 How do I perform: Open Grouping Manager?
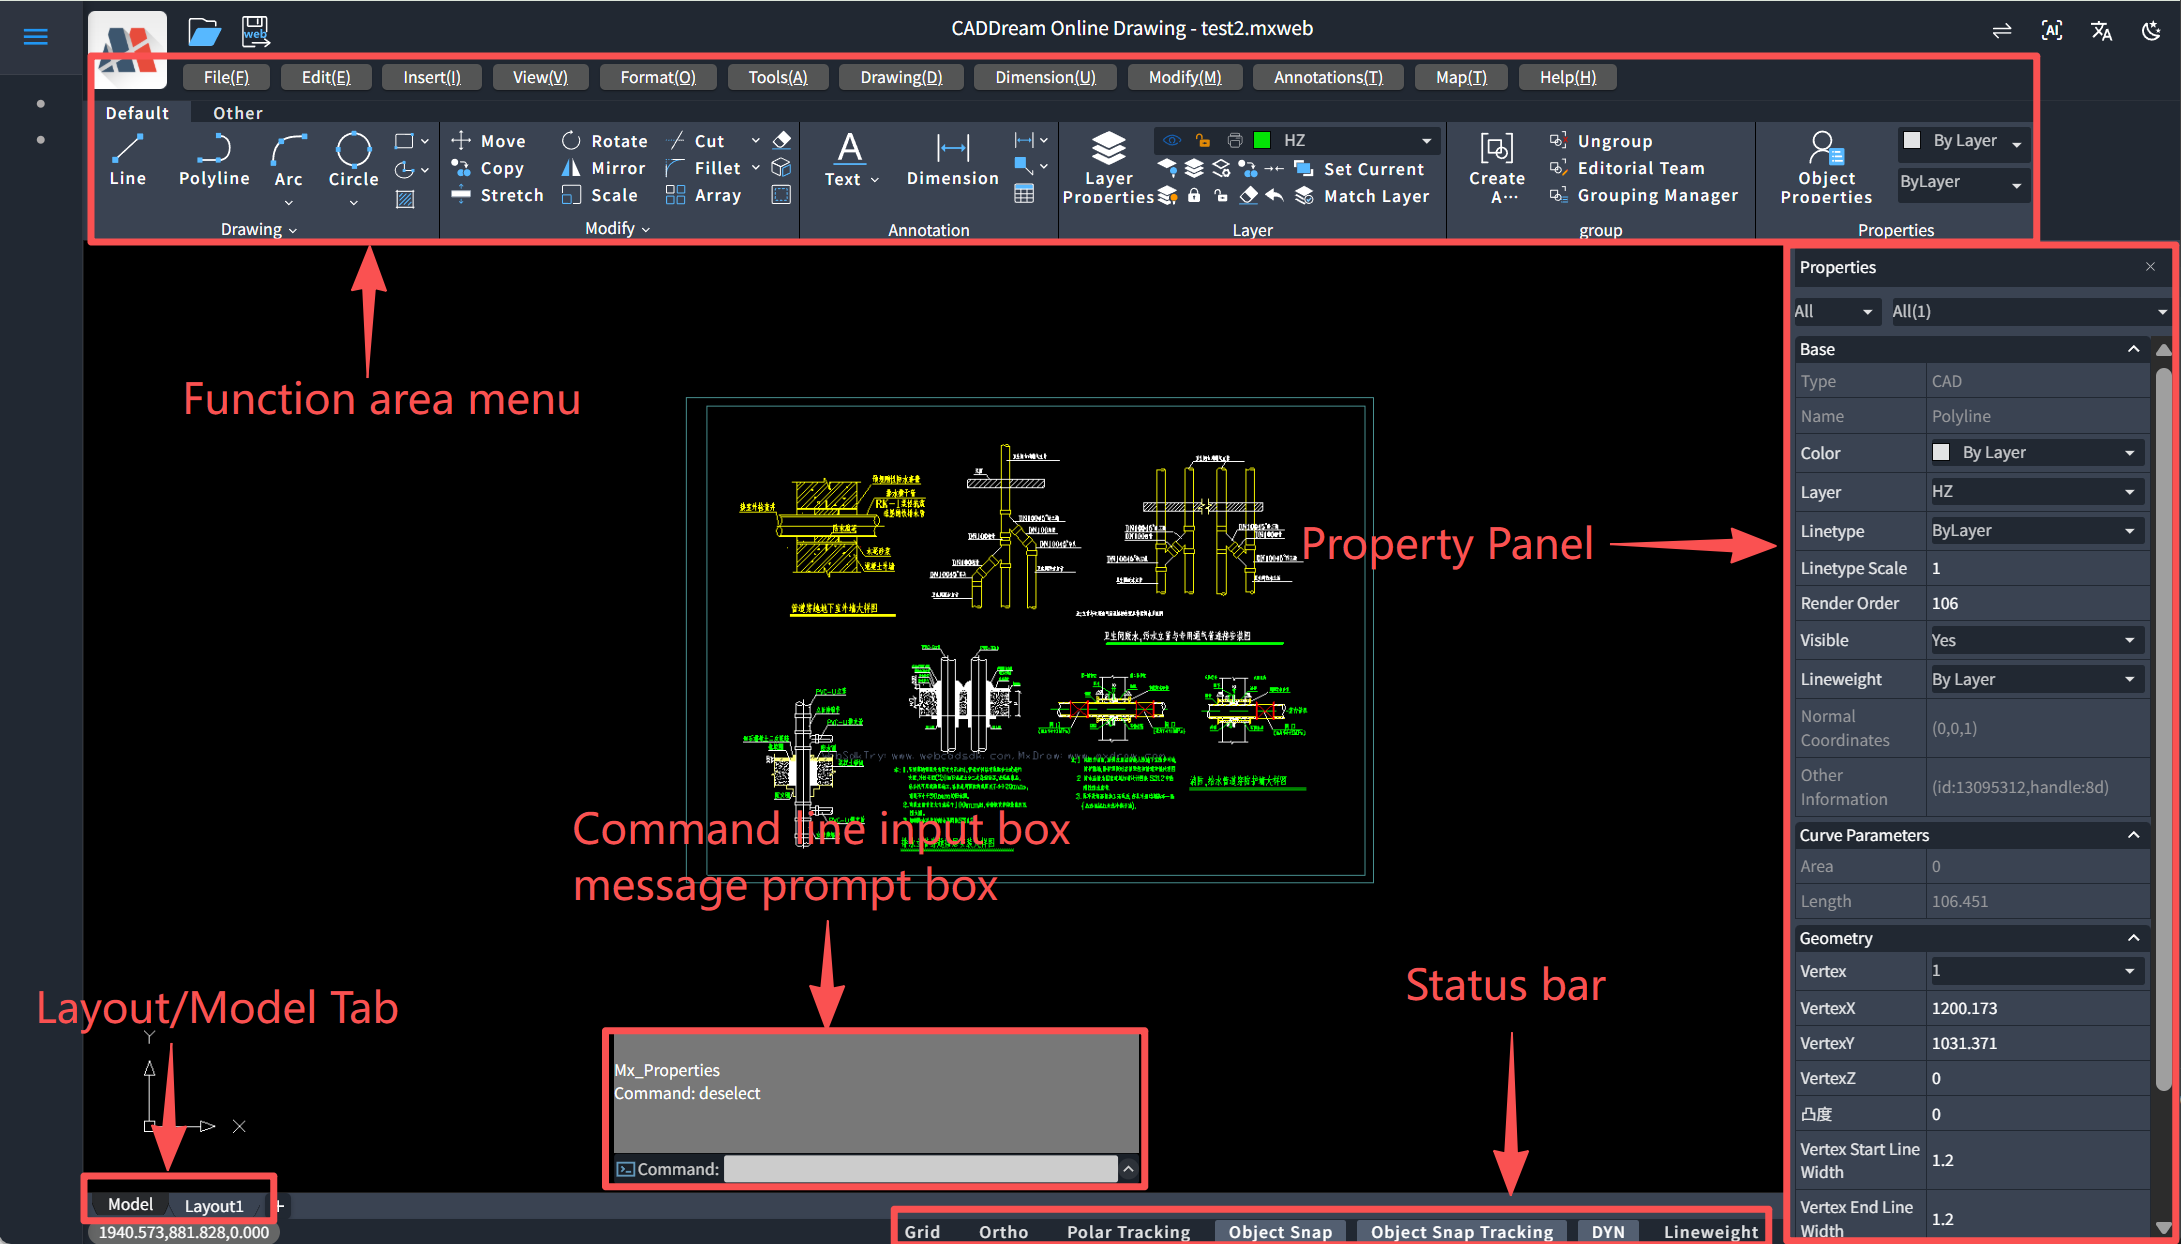coord(1644,195)
